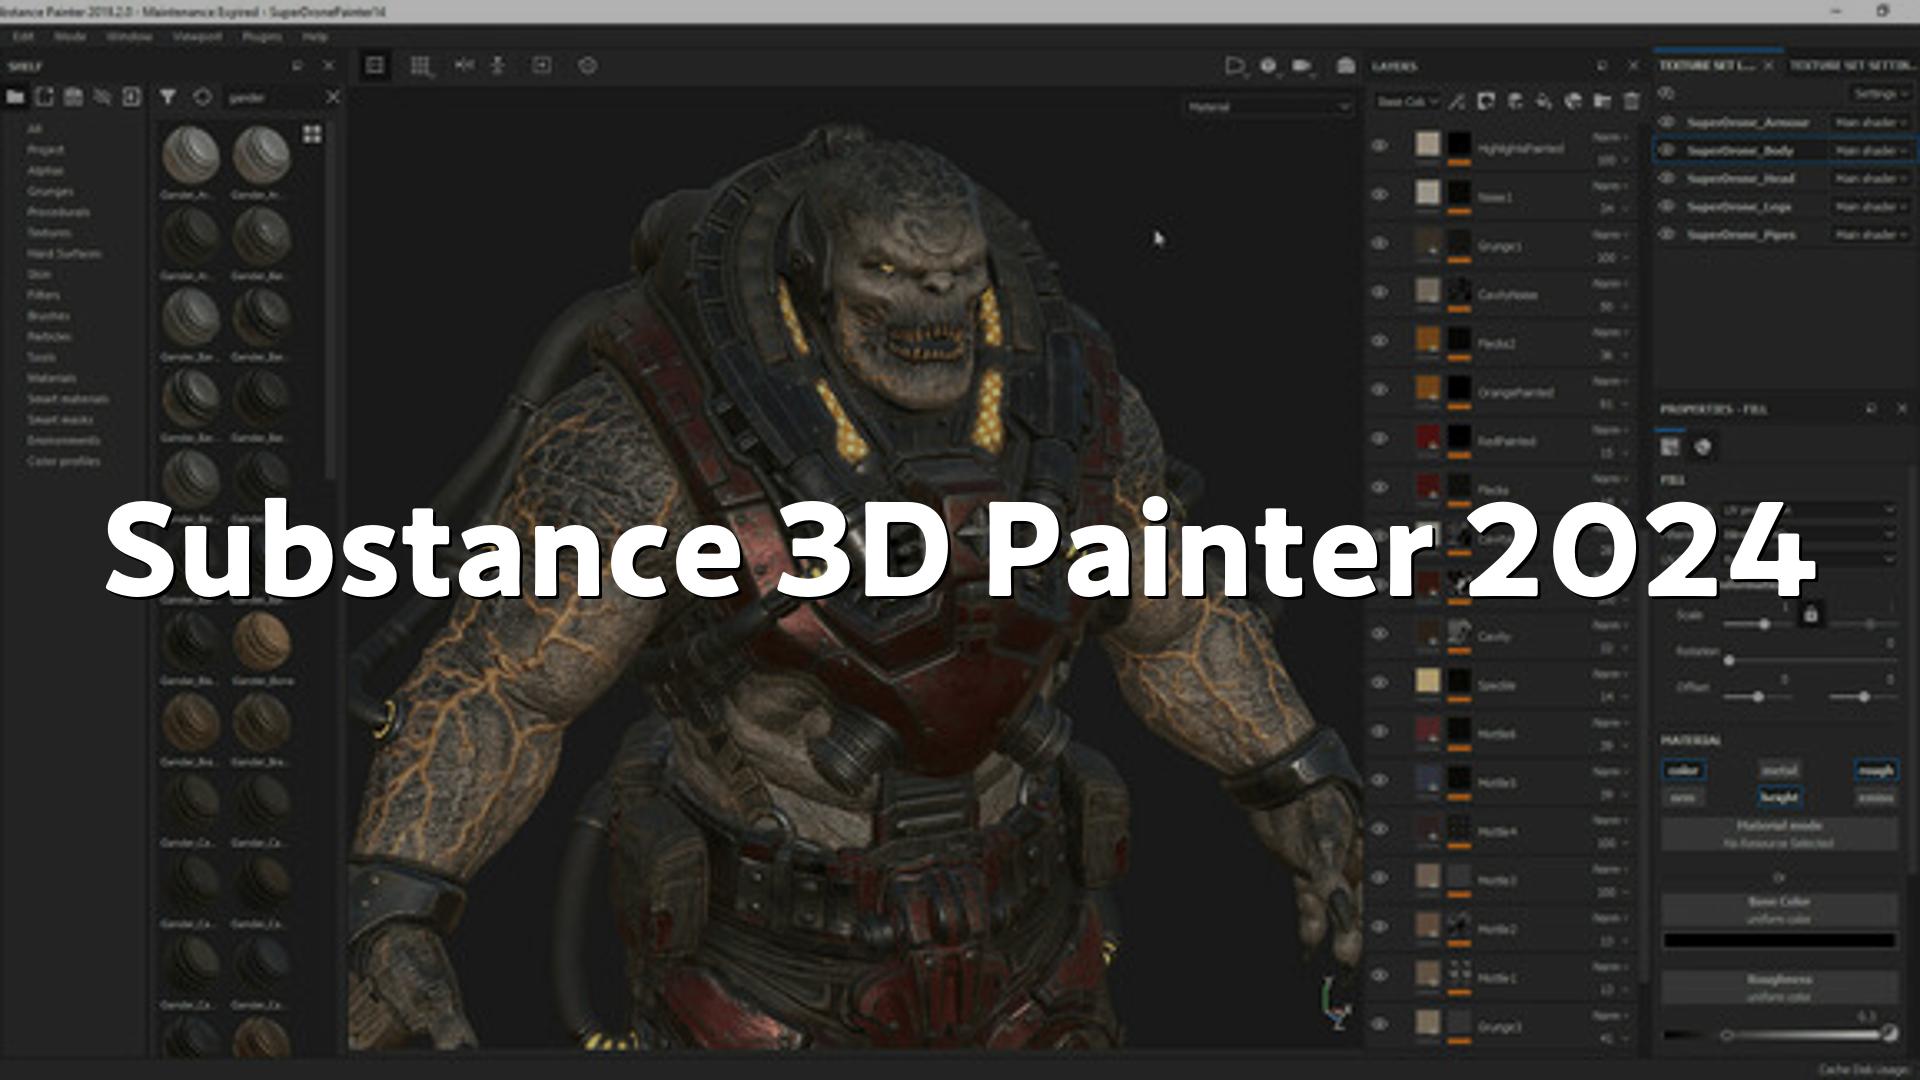Open the blend mode dropdown of Speckle layer

pos(1610,674)
